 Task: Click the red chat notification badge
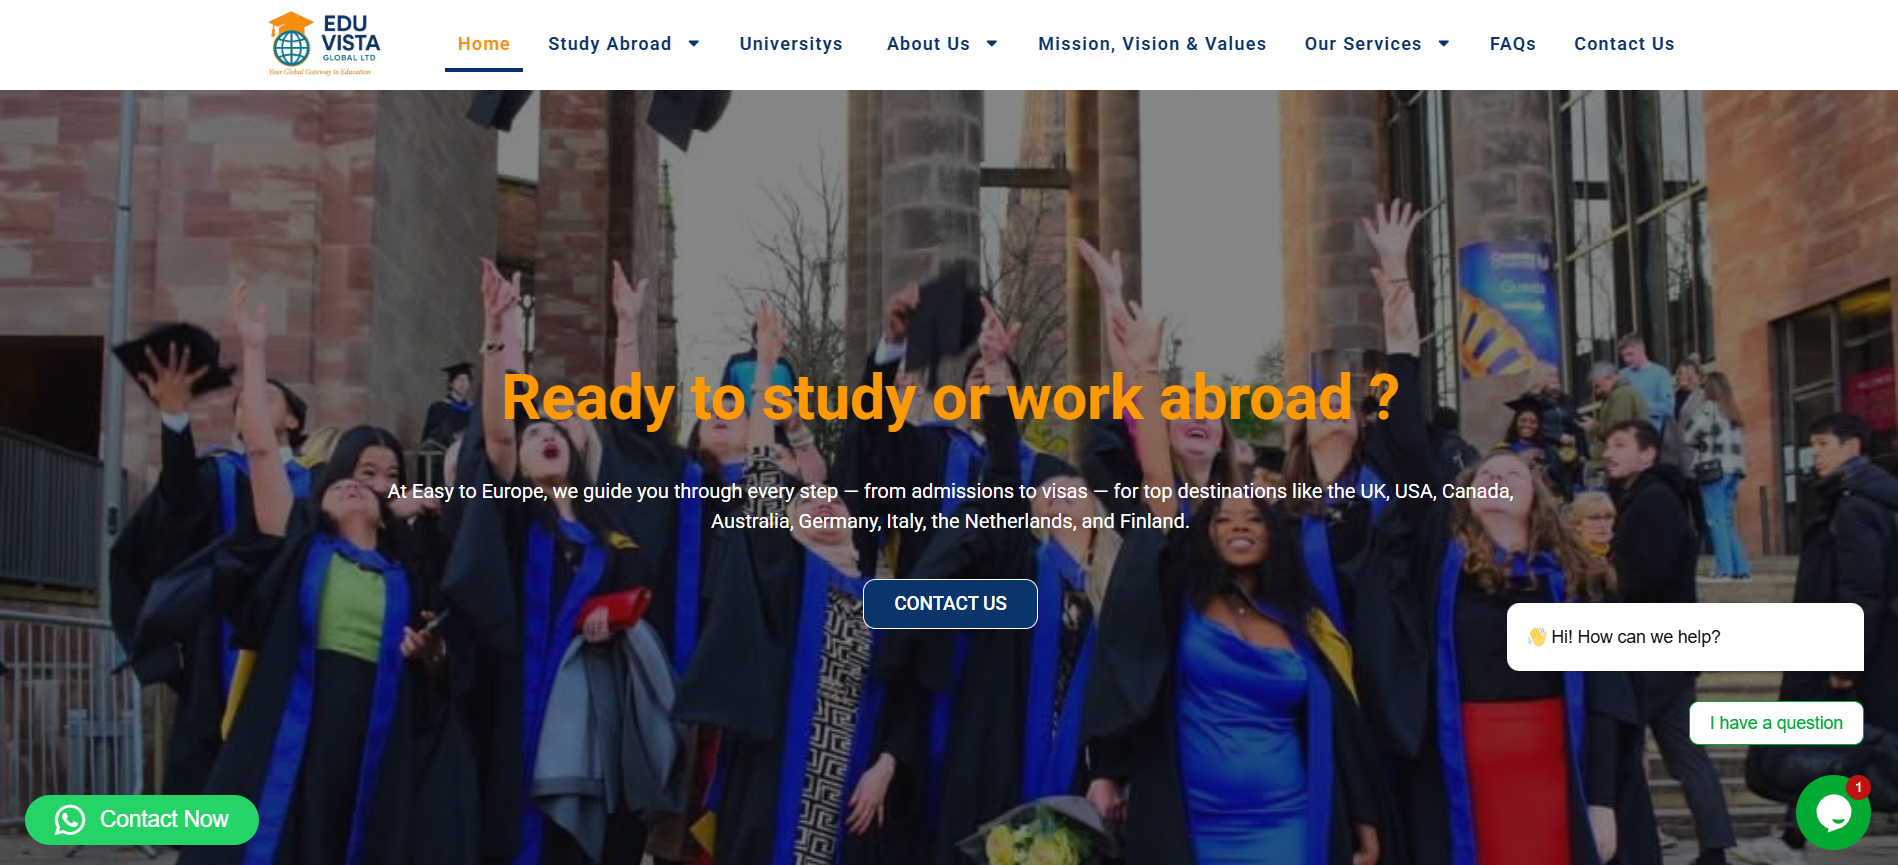[1858, 787]
